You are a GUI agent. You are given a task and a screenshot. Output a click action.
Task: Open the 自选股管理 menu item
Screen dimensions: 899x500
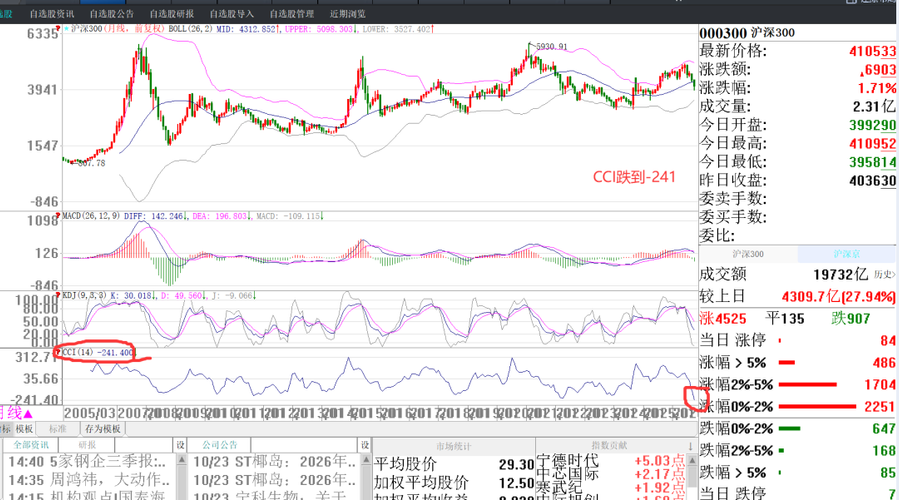coord(292,14)
